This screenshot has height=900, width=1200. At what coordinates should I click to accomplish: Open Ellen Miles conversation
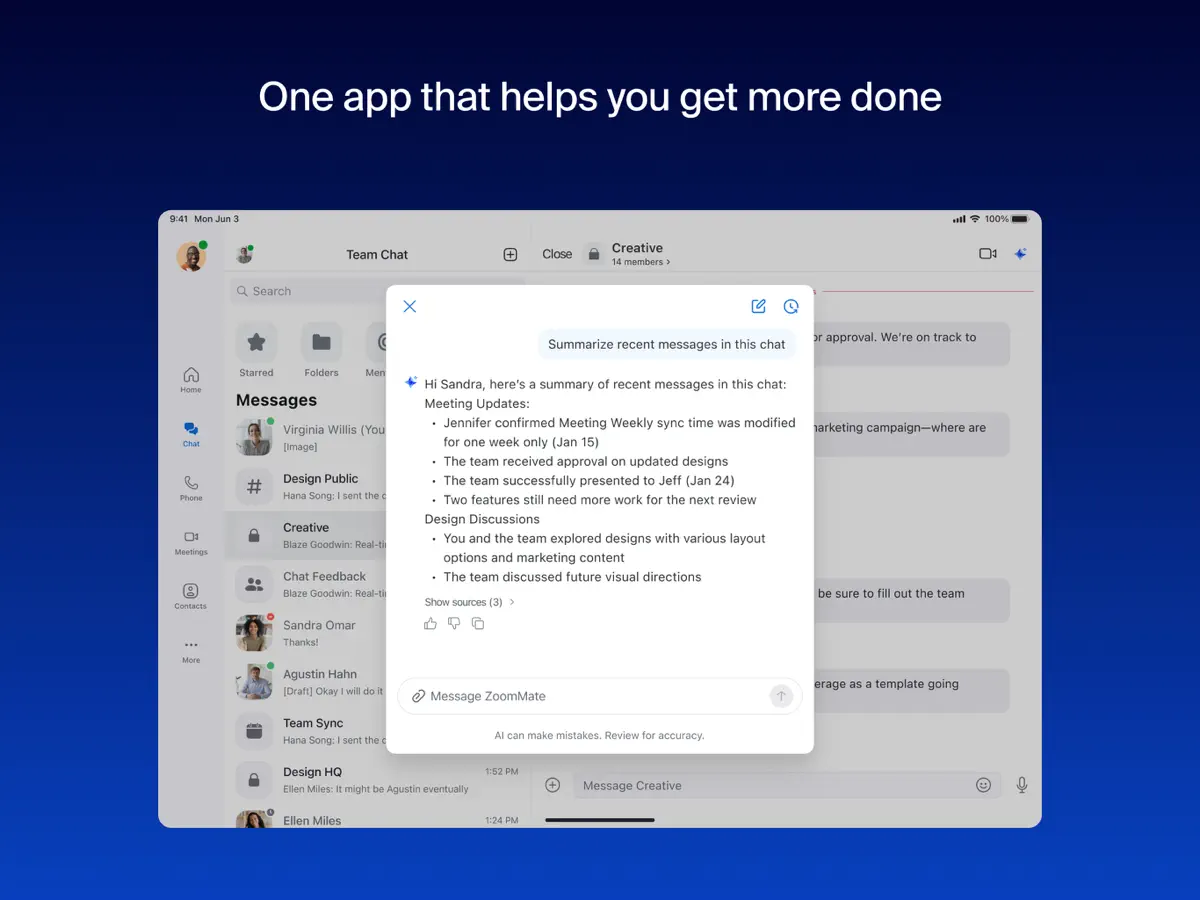click(378, 818)
